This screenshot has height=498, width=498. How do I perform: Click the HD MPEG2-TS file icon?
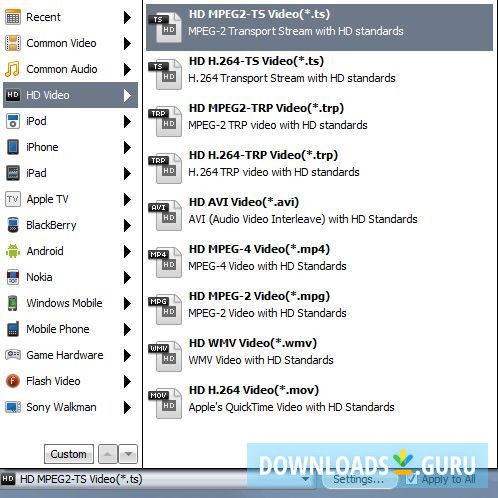[165, 27]
